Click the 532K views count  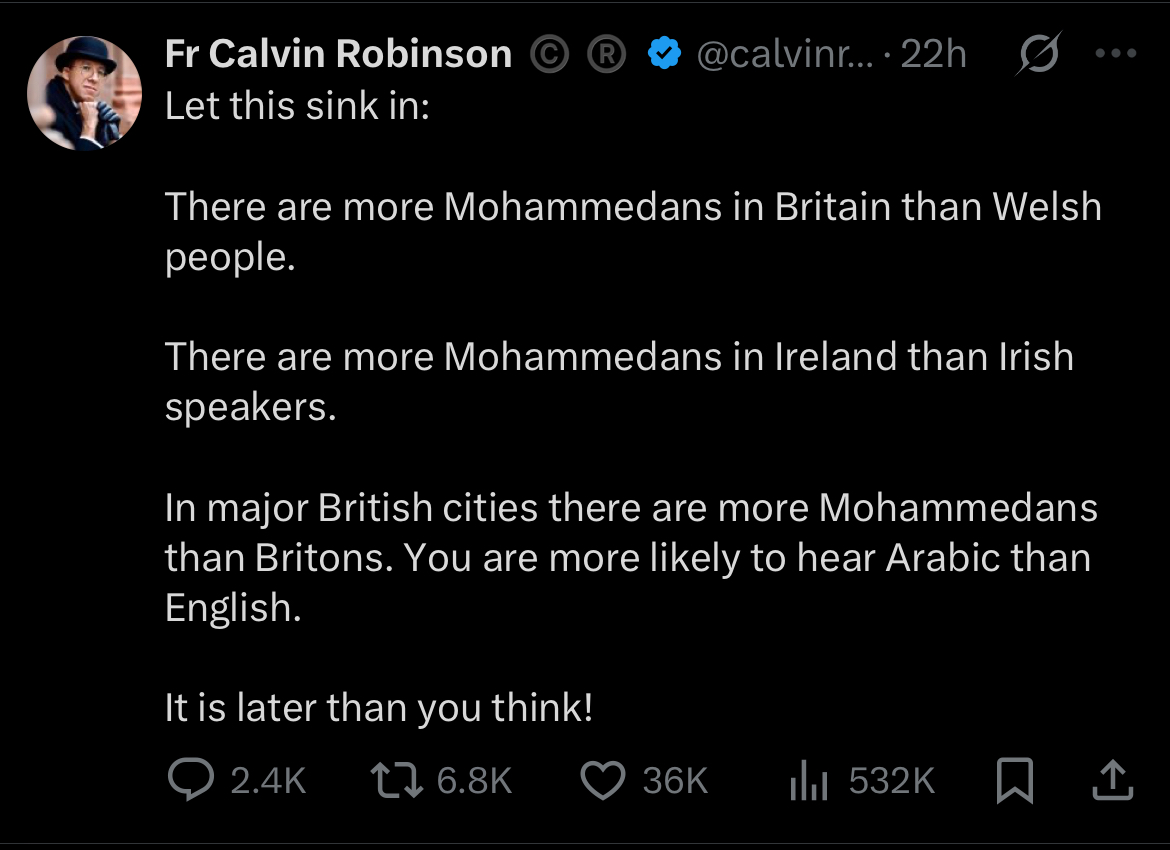(x=892, y=781)
